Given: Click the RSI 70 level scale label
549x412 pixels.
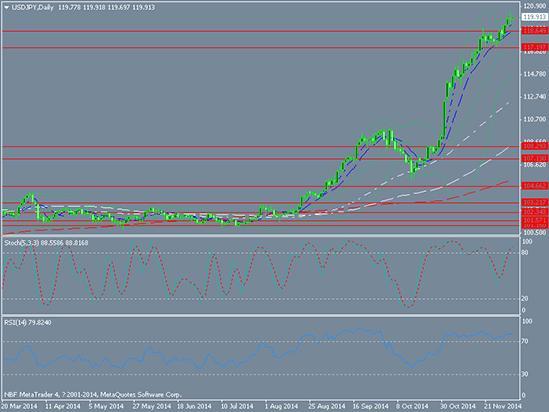Looking at the screenshot, I should coord(526,341).
